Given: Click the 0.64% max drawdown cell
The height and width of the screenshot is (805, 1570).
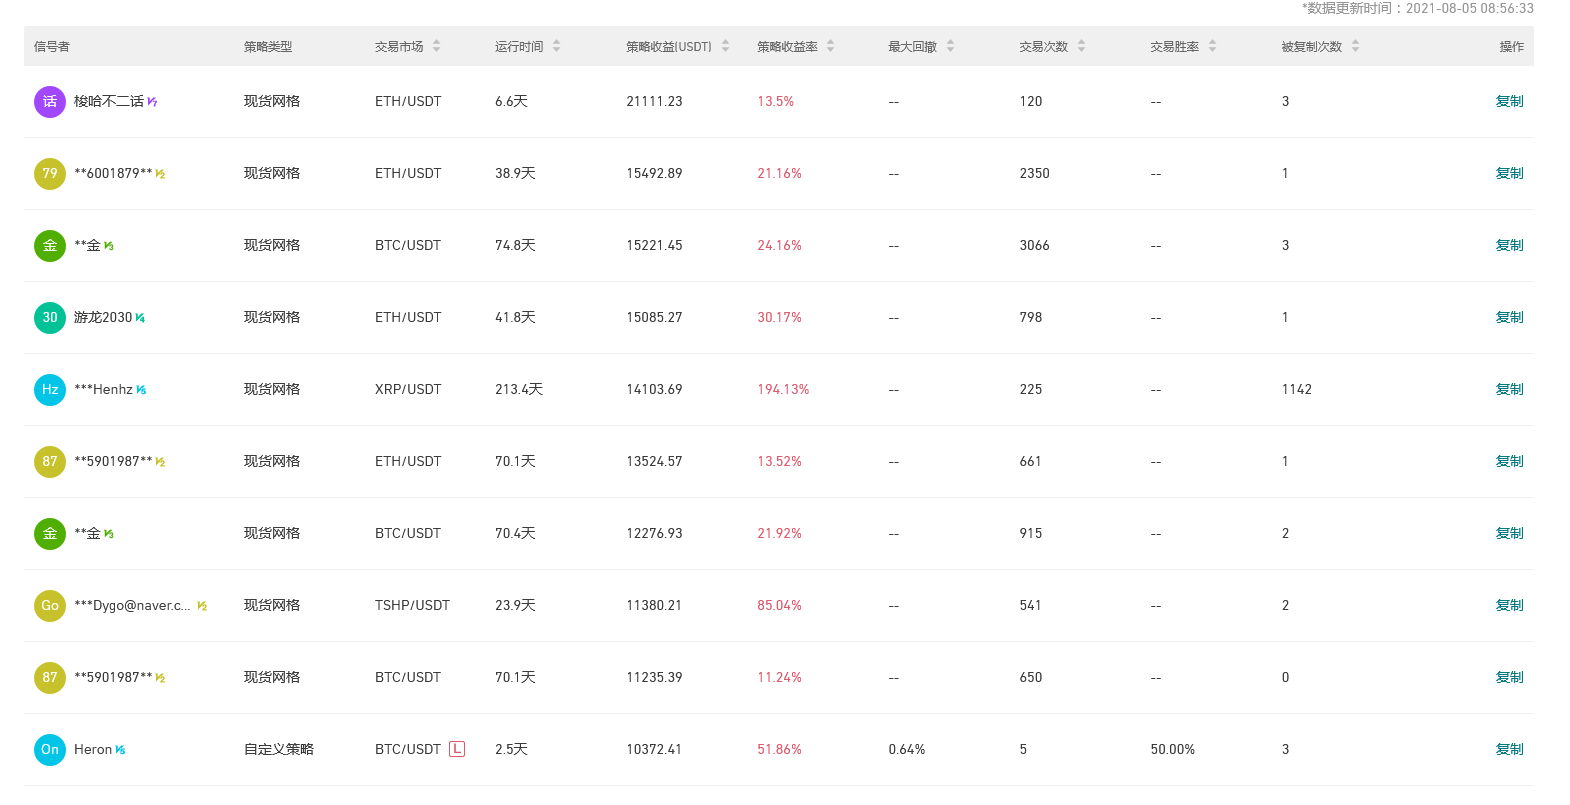Looking at the screenshot, I should click(907, 749).
